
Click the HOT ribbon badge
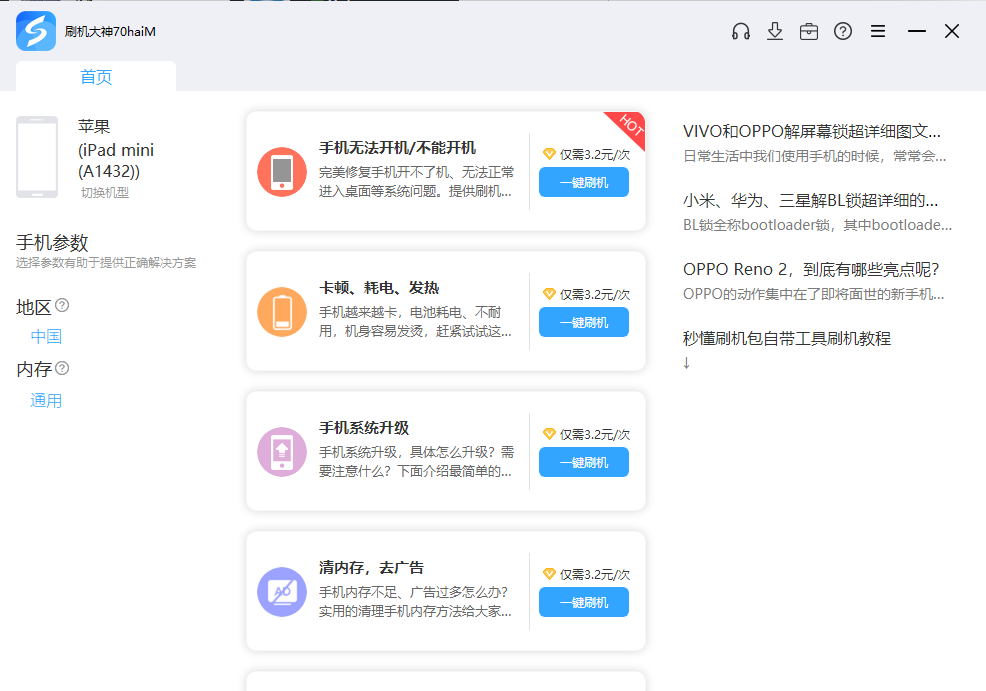pyautogui.click(x=629, y=126)
